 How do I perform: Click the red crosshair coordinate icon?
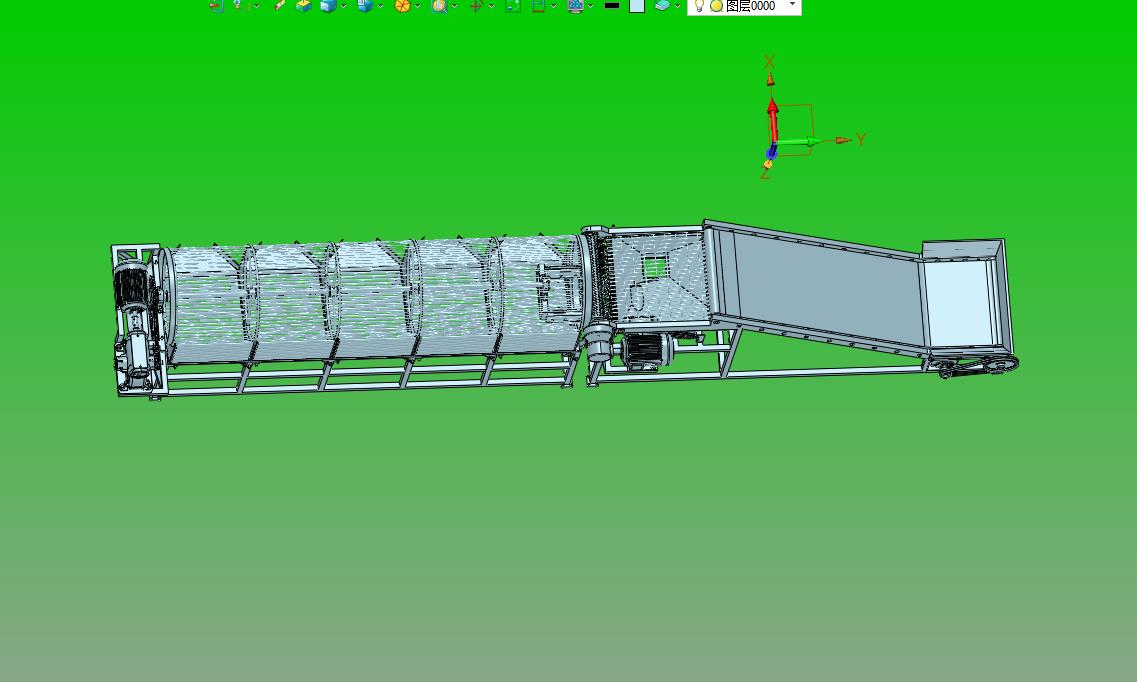pos(476,6)
